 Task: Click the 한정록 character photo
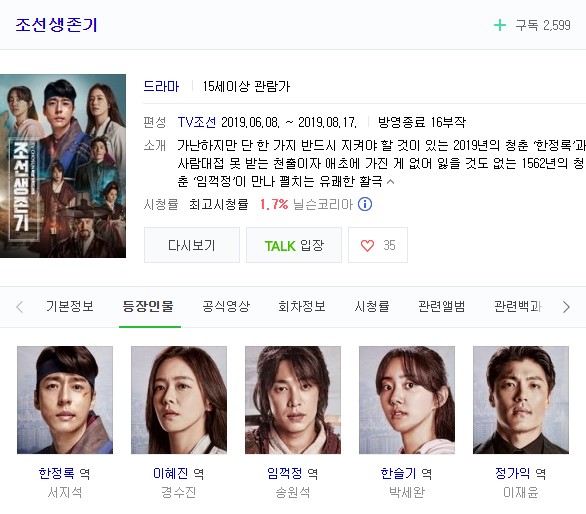[65, 400]
